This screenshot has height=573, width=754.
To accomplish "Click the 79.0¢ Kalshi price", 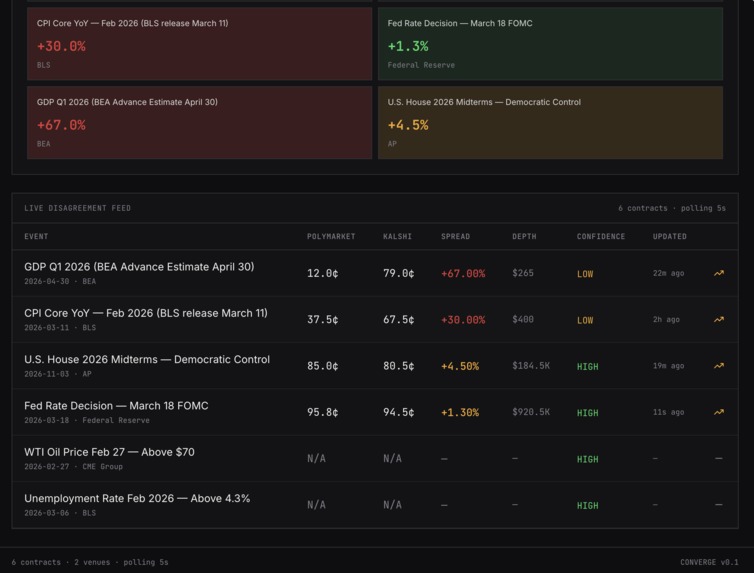I will (x=399, y=273).
